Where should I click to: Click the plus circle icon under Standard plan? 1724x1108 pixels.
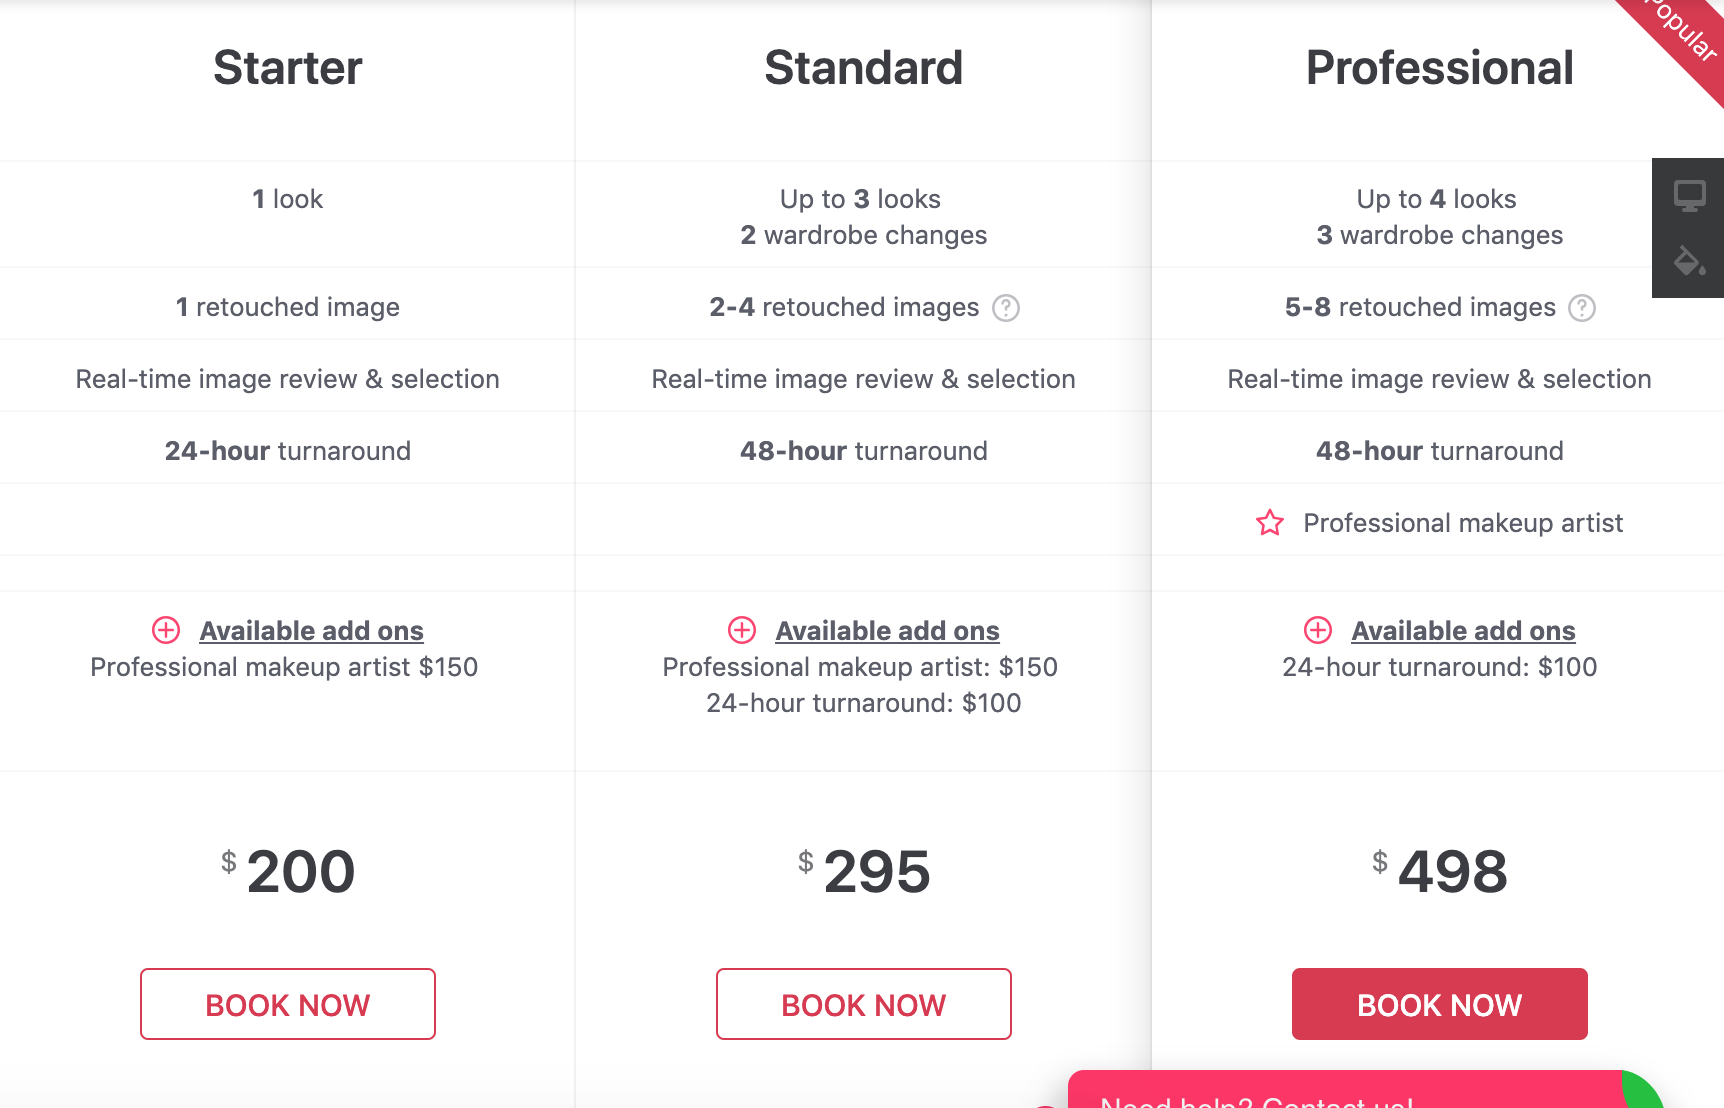coord(742,630)
